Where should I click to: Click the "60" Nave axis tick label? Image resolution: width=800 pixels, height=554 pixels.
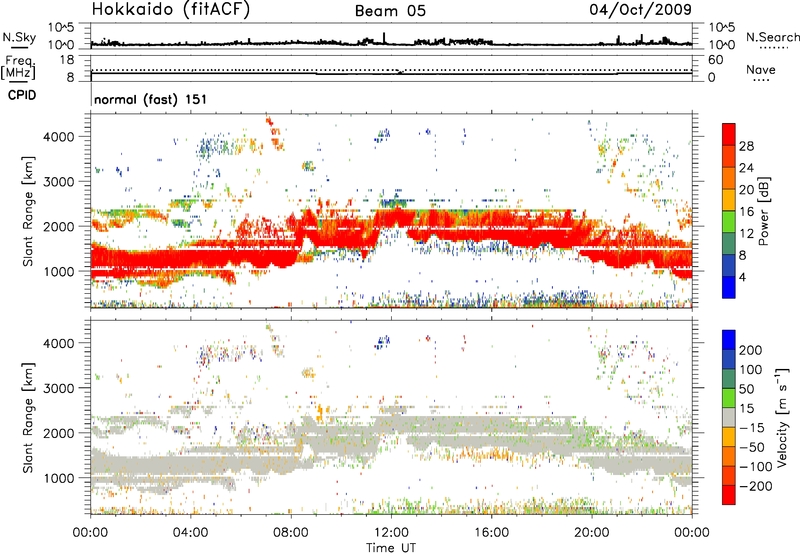click(x=715, y=60)
